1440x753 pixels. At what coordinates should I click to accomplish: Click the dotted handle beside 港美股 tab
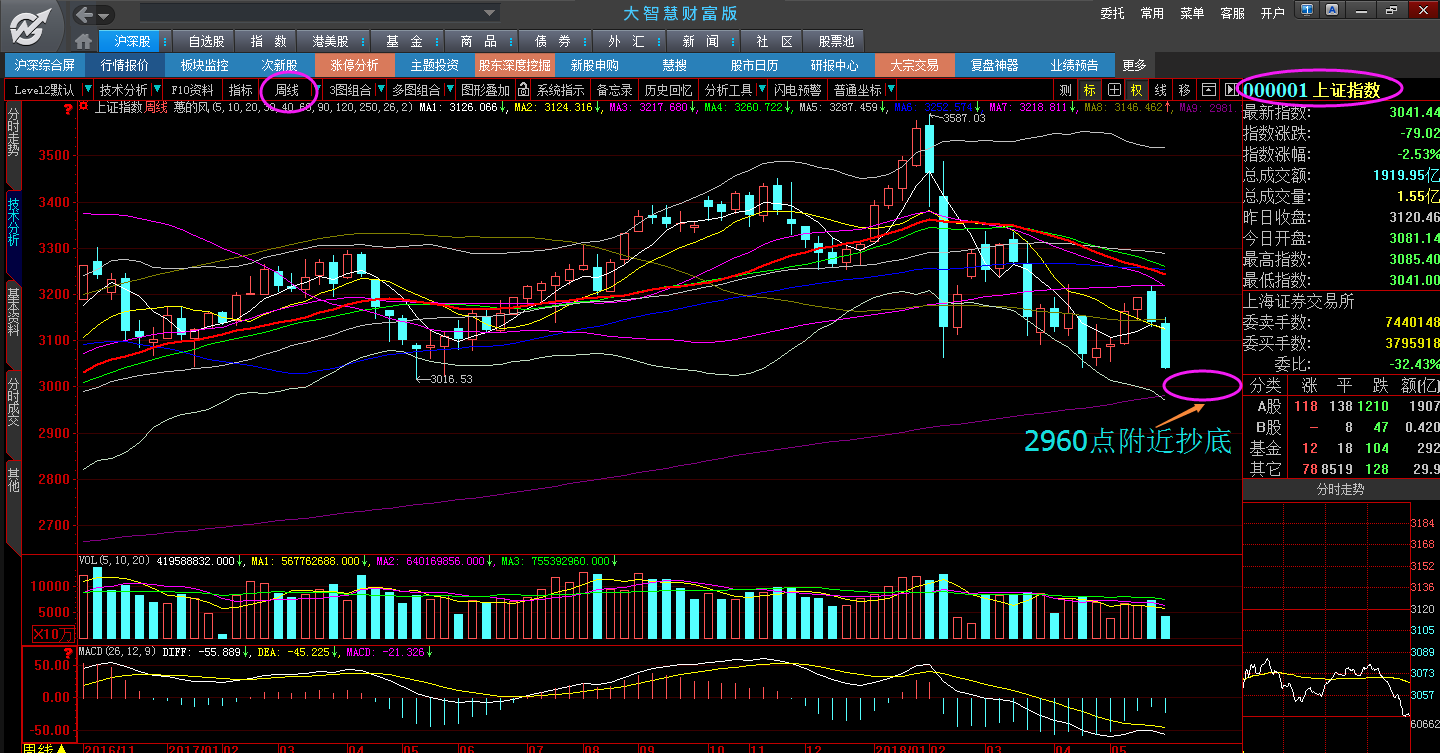pos(362,42)
